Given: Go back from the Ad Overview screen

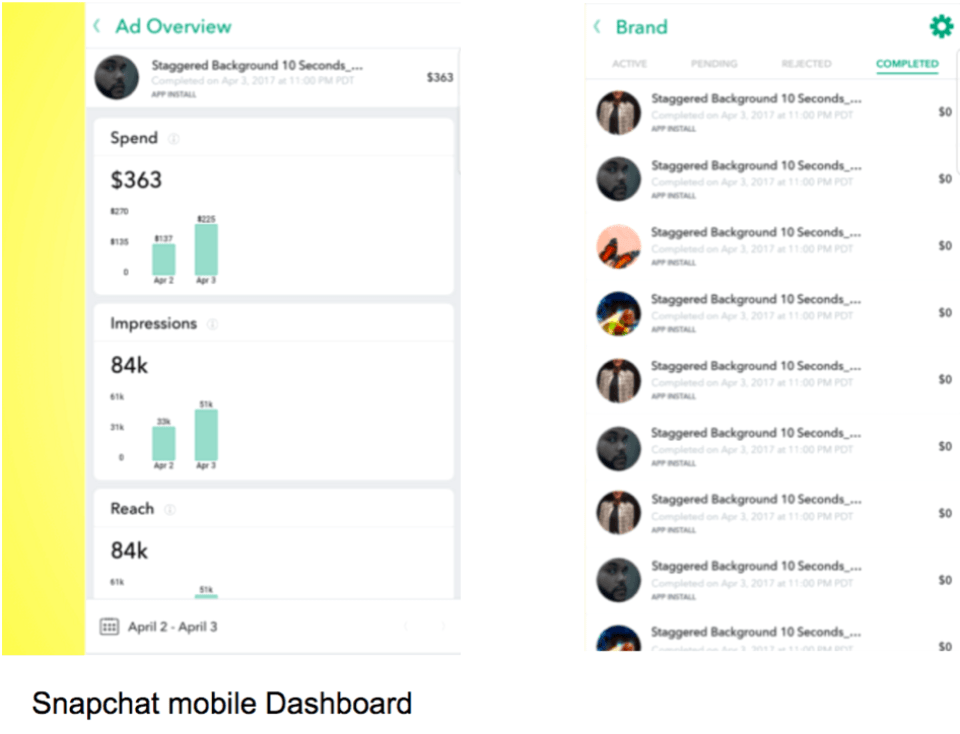Looking at the screenshot, I should [x=97, y=27].
